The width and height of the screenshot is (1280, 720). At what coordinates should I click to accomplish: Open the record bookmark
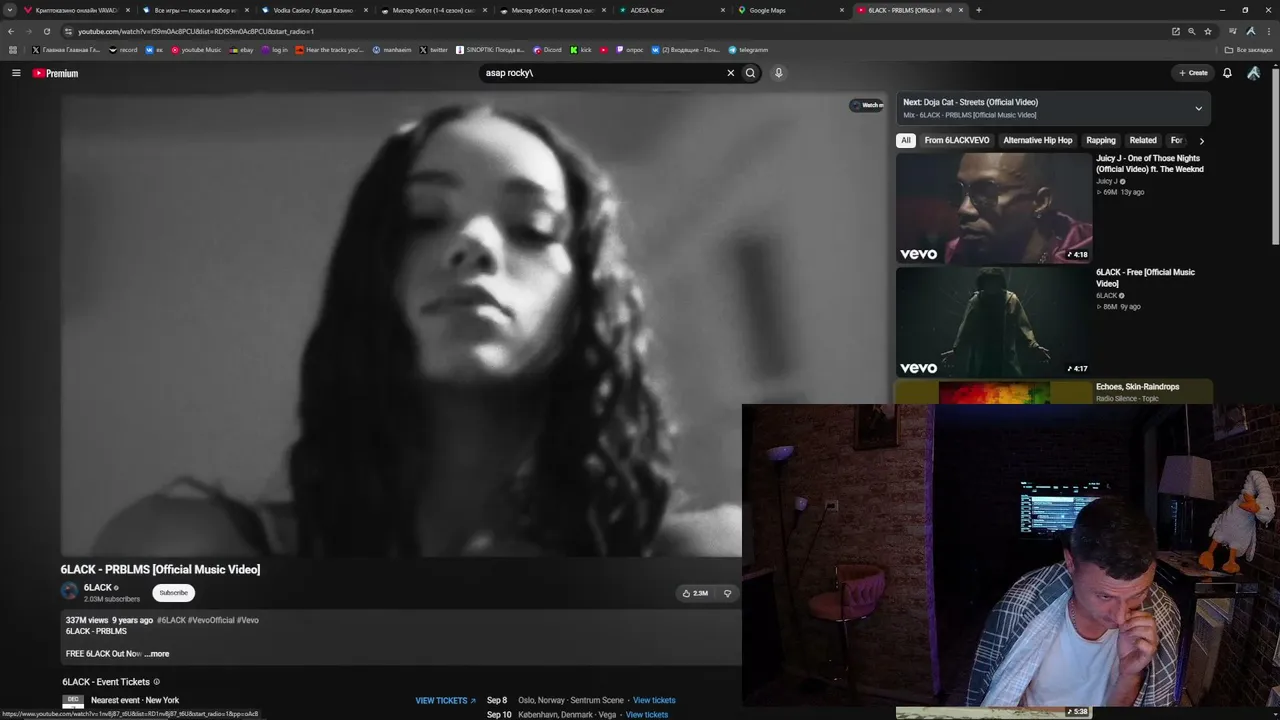(x=123, y=50)
